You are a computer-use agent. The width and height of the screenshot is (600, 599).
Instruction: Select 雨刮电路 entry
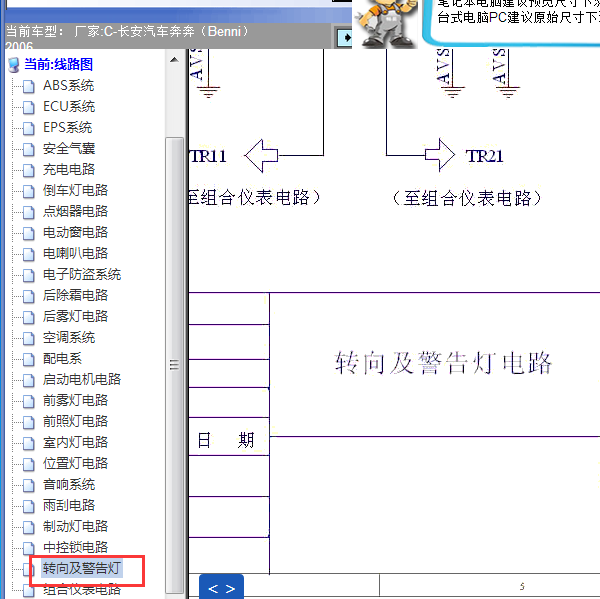point(69,505)
